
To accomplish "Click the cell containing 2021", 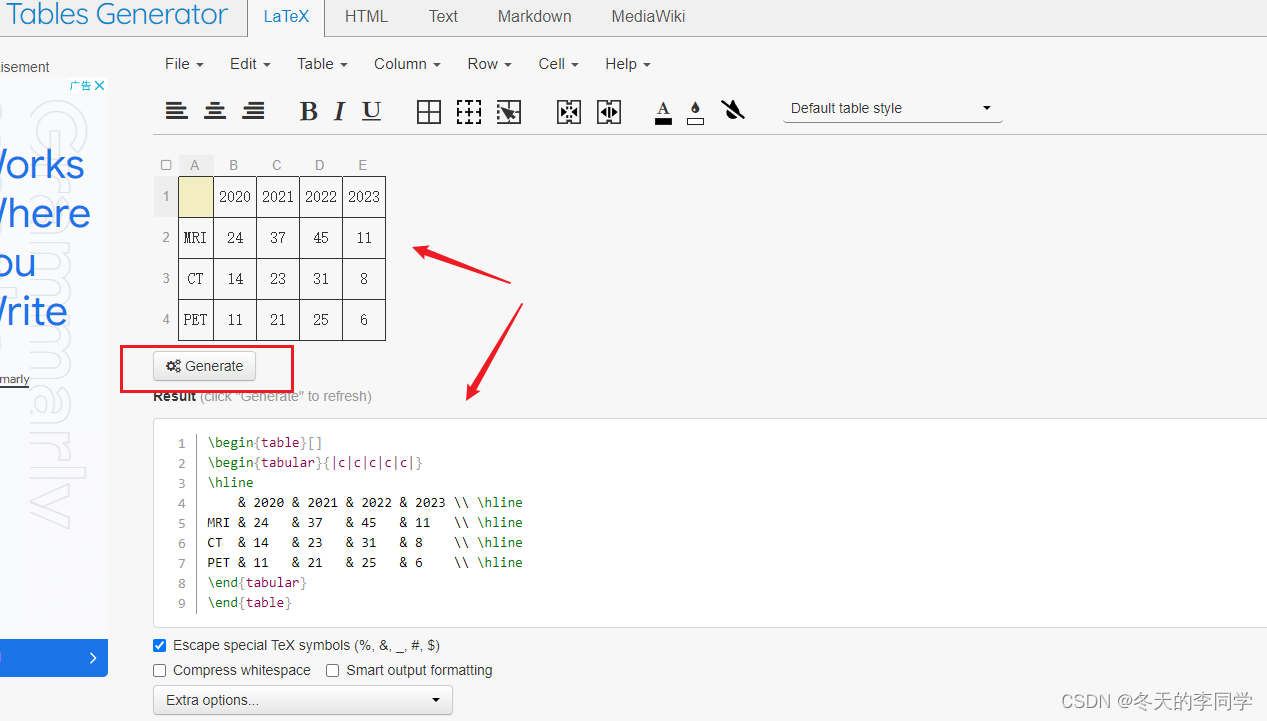I will click(x=278, y=197).
